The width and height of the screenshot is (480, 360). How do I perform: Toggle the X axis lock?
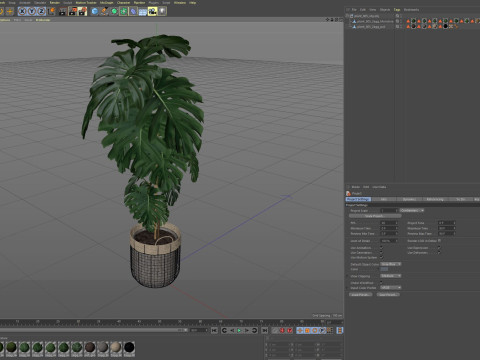click(22, 11)
